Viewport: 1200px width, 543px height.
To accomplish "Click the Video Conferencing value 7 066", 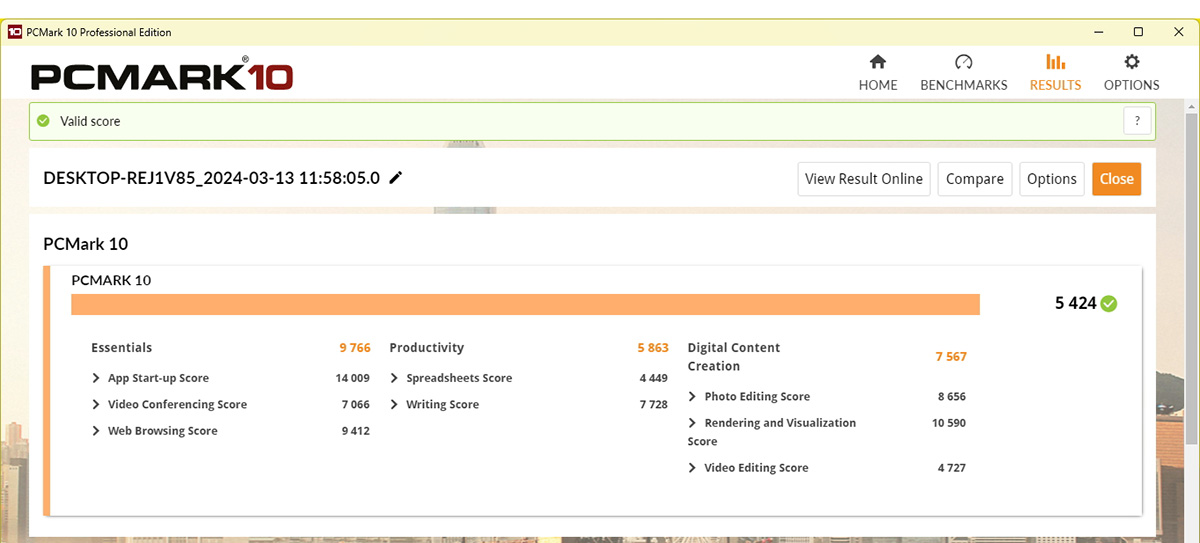I will pos(356,404).
